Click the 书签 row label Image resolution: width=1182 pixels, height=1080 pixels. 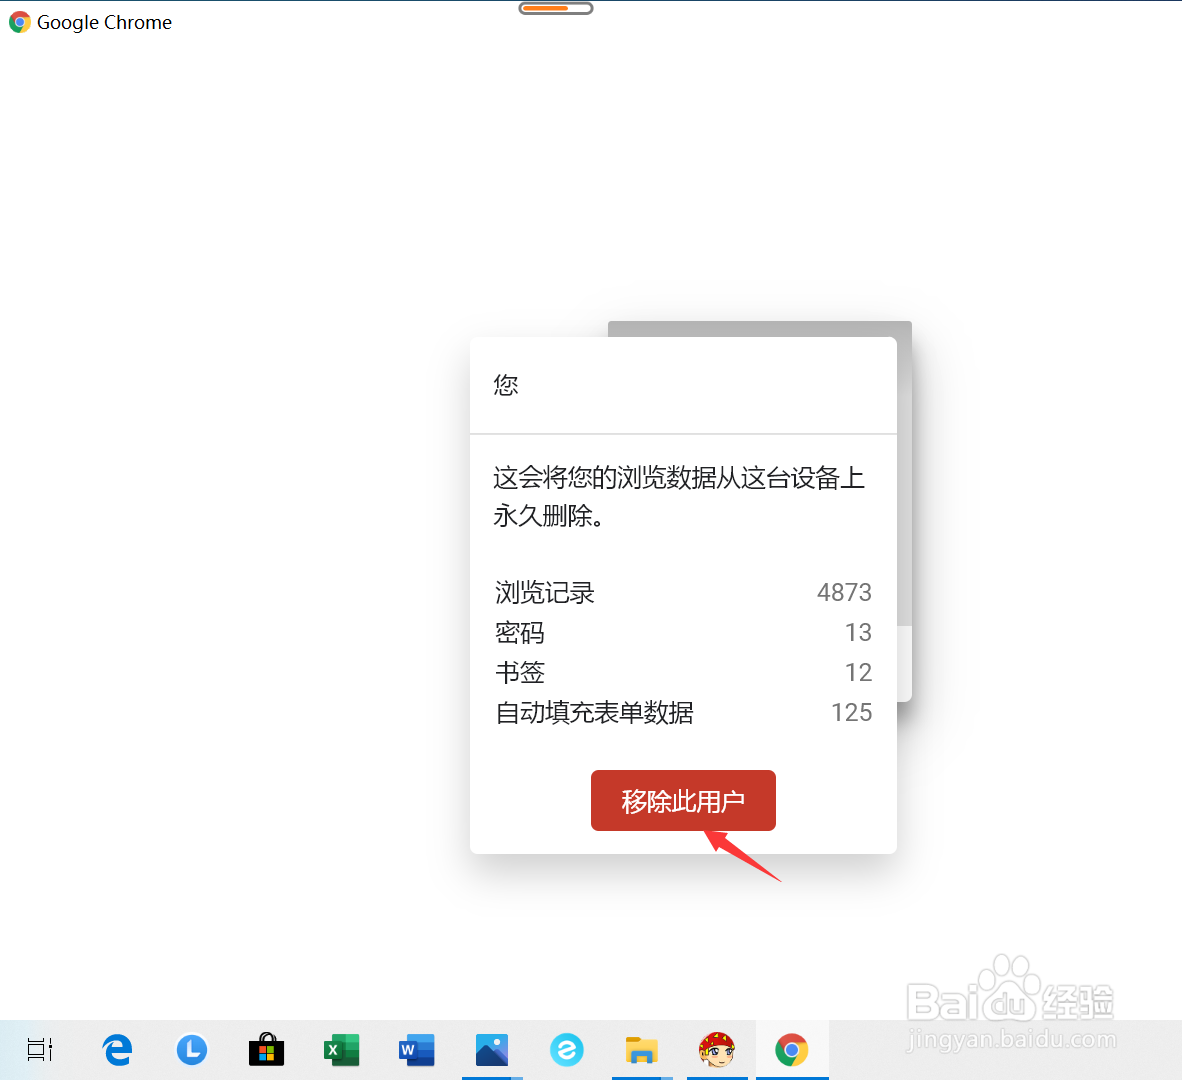pyautogui.click(x=519, y=672)
